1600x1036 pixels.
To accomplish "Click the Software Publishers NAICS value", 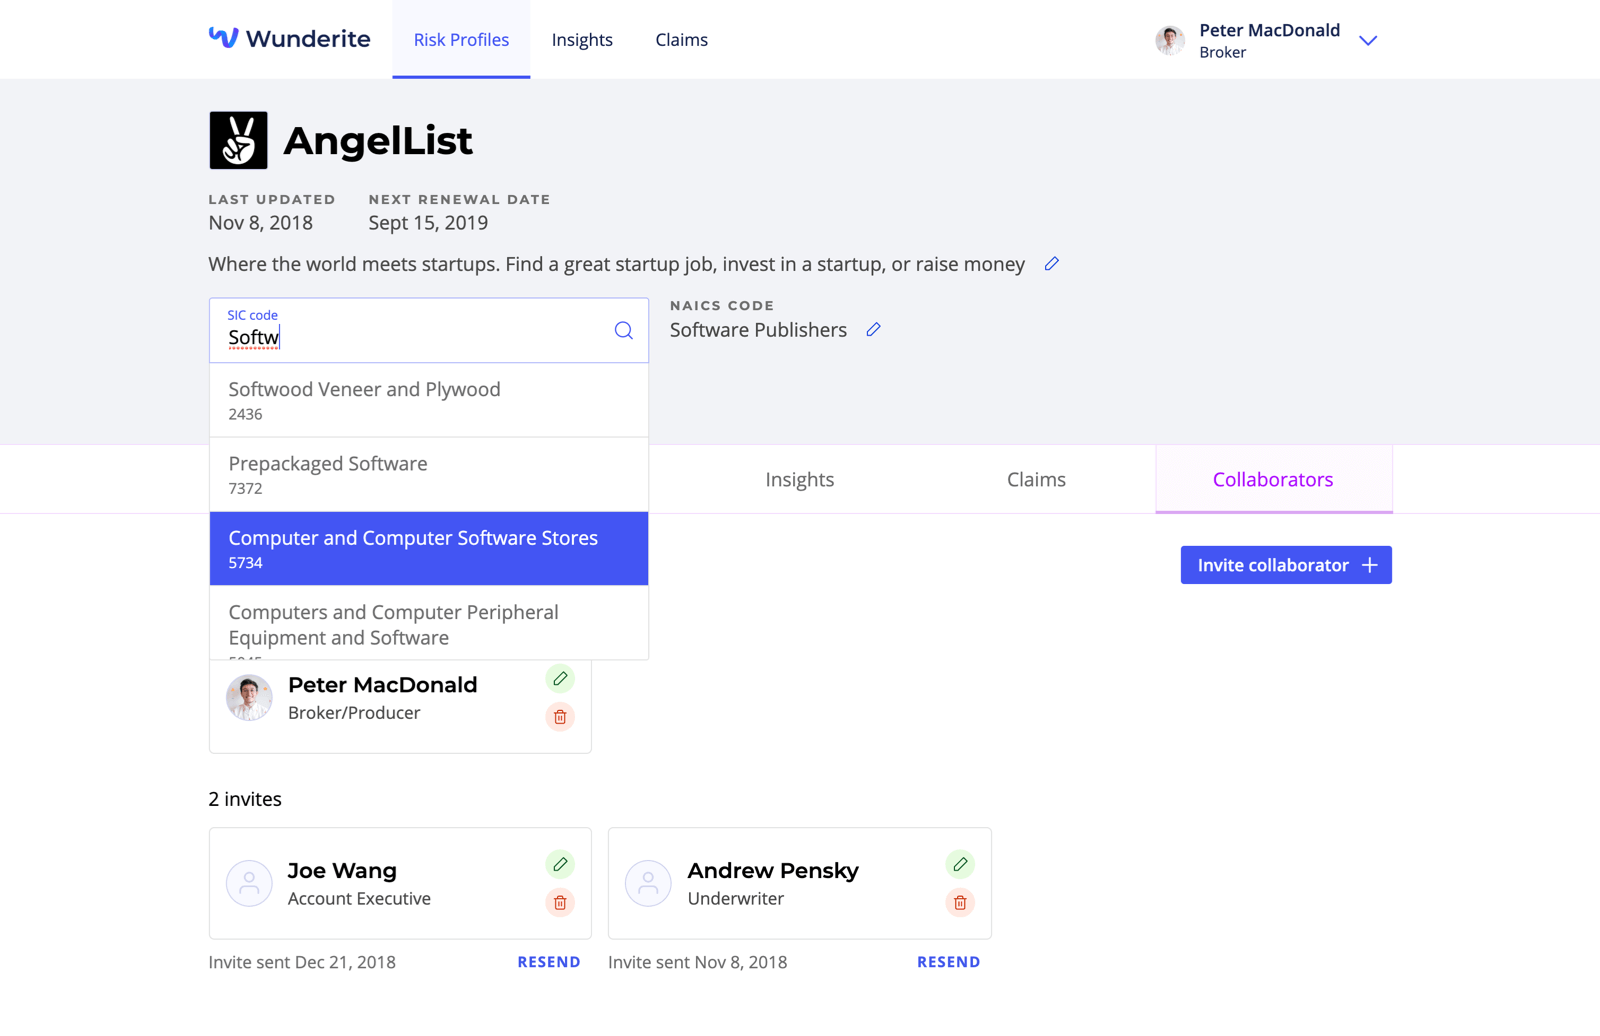I will (x=758, y=330).
